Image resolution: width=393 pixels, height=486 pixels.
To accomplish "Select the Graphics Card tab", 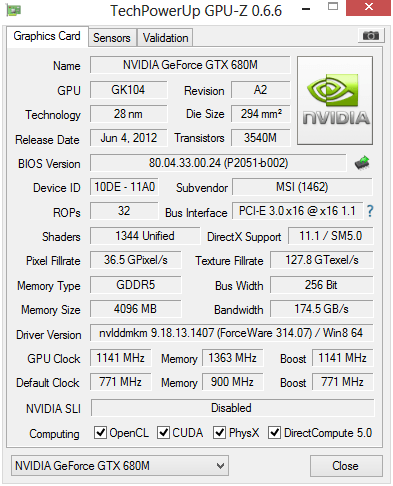I will click(x=47, y=36).
